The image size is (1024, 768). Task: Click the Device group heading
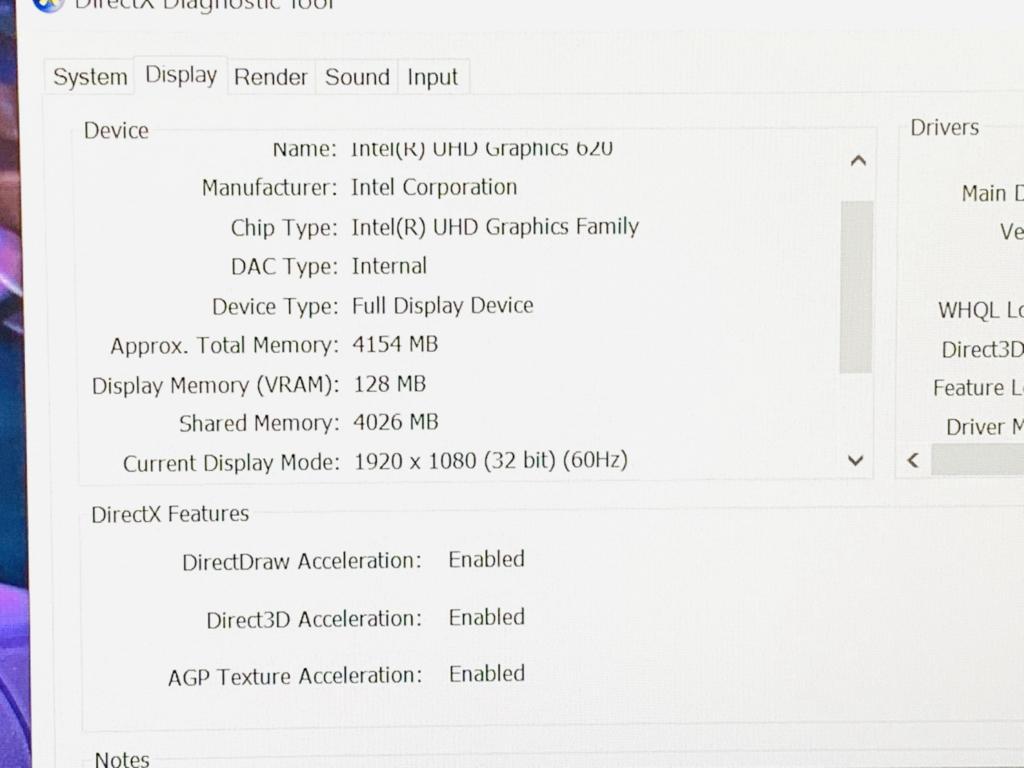[116, 131]
